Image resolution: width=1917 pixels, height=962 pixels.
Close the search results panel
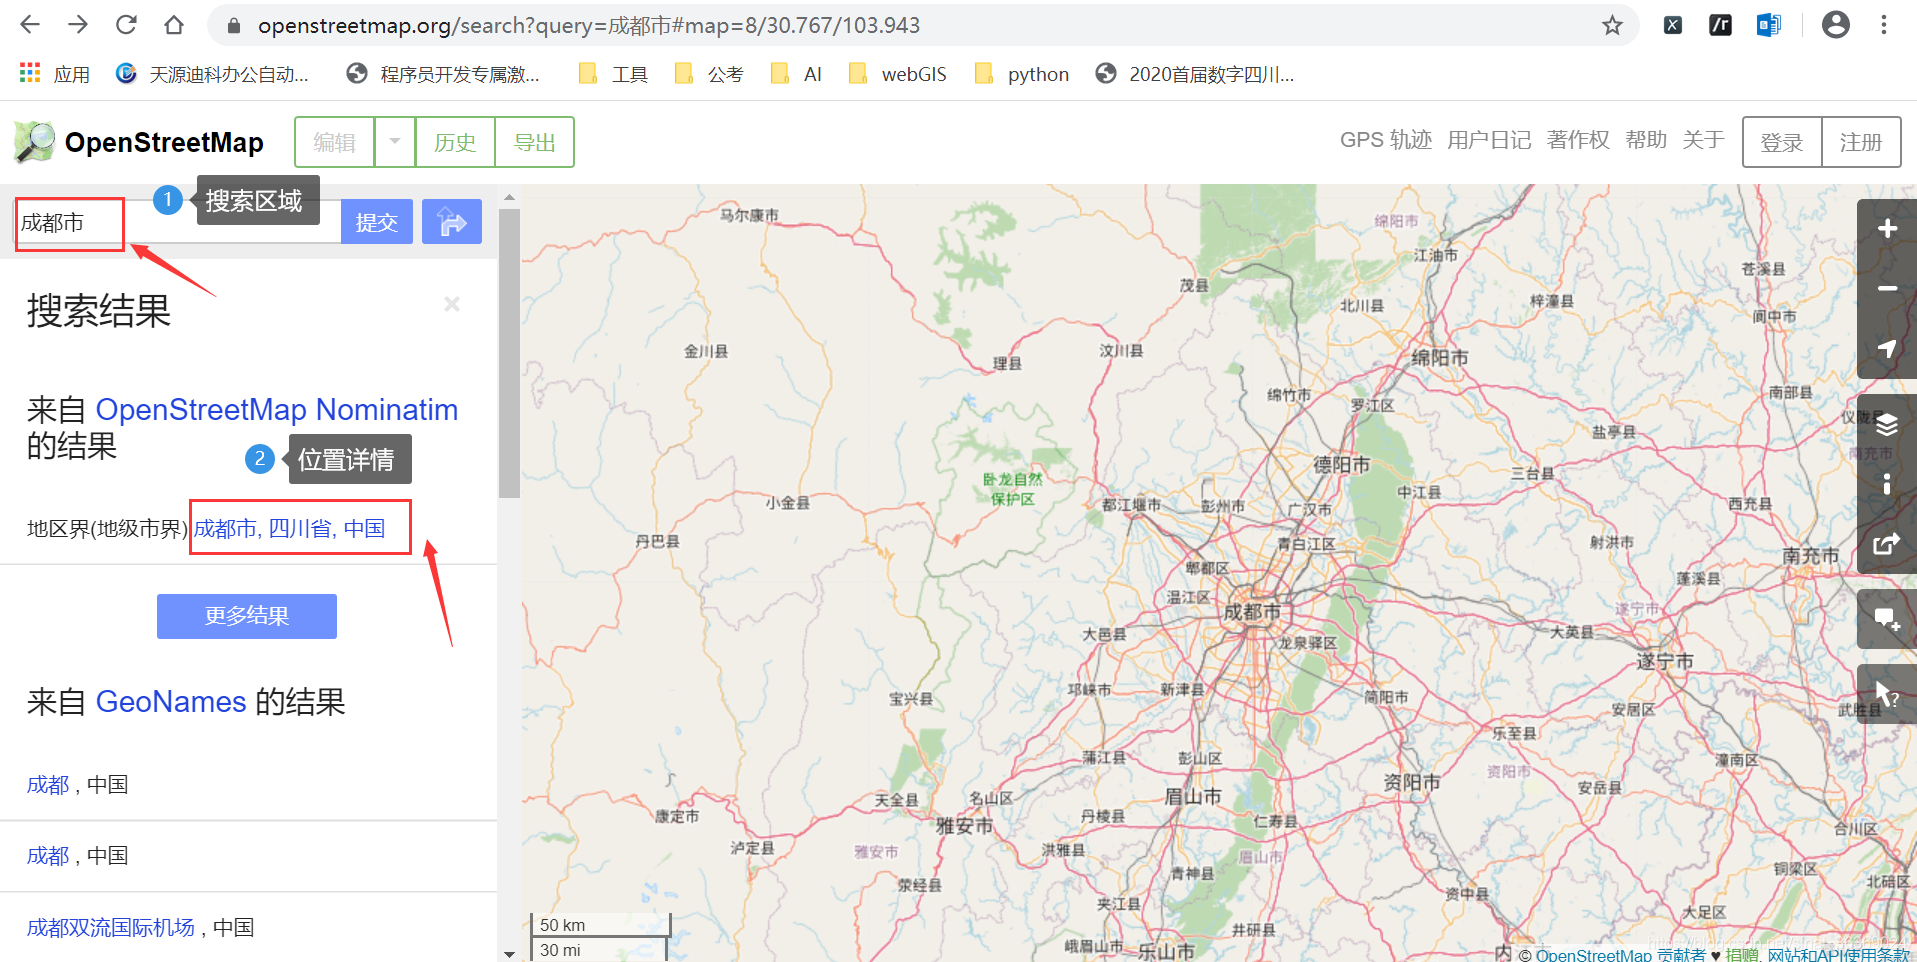pyautogui.click(x=451, y=304)
